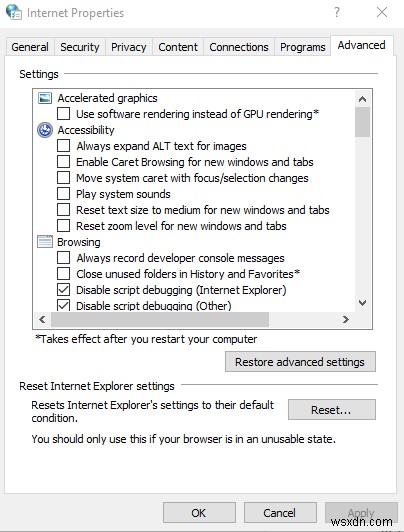
Task: Check Move system caret with focus changes
Action: click(63, 178)
